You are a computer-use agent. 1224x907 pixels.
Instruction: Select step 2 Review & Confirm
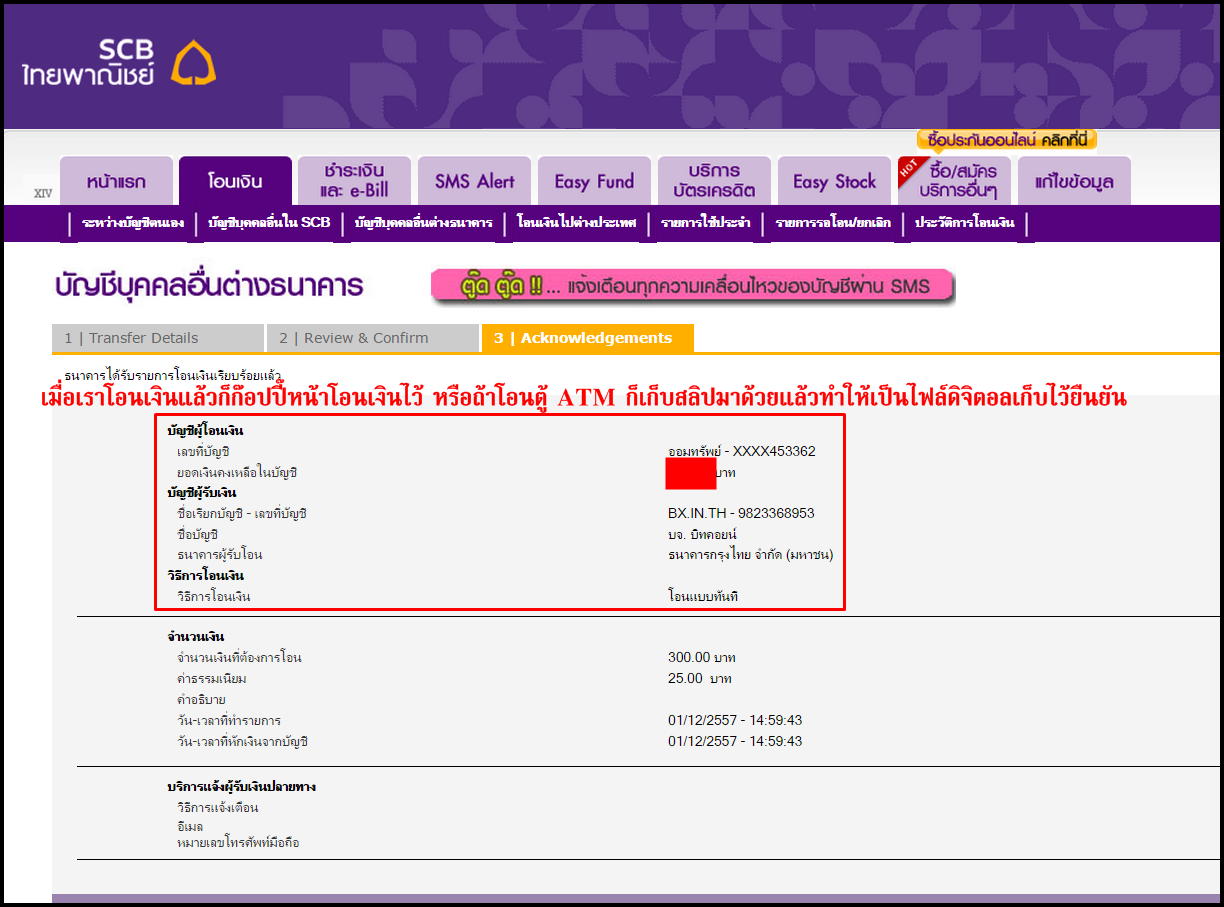click(373, 338)
